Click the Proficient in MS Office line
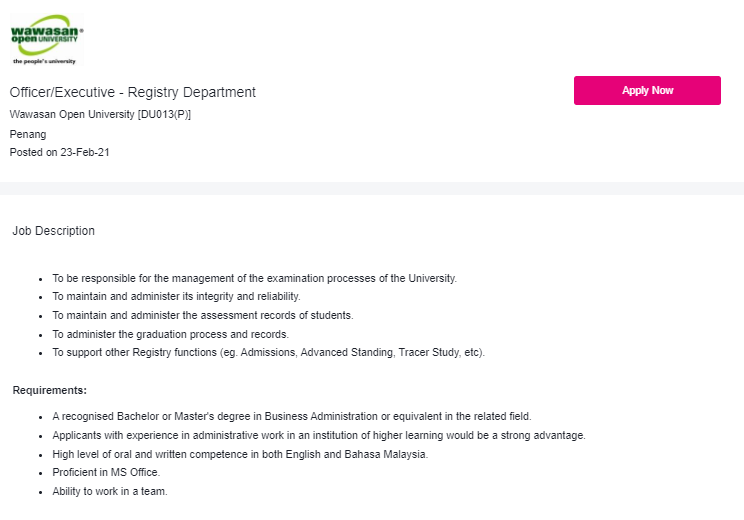Image resolution: width=744 pixels, height=520 pixels. [106, 473]
